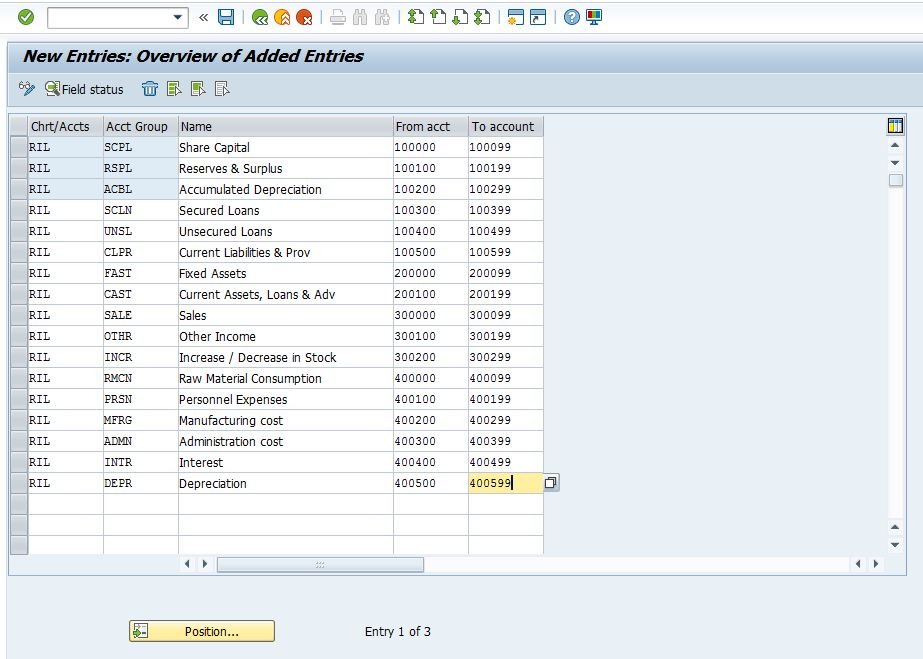Click the horizontal scrollbar thumb under Name column
The image size is (923, 659).
[x=320, y=564]
